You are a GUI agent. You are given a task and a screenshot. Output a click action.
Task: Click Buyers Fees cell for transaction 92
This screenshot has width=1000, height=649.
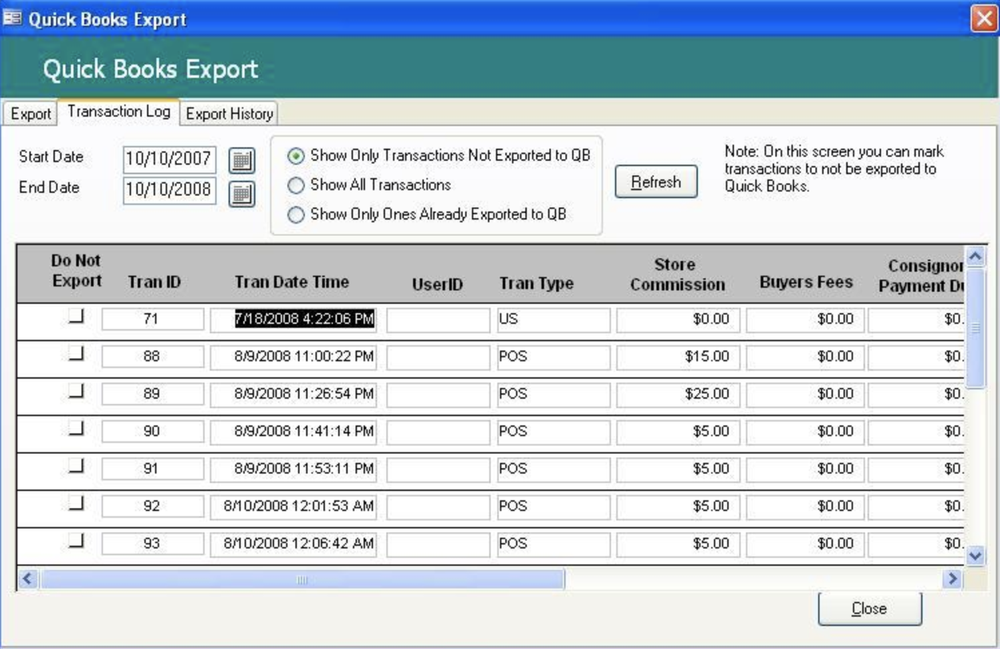click(805, 508)
